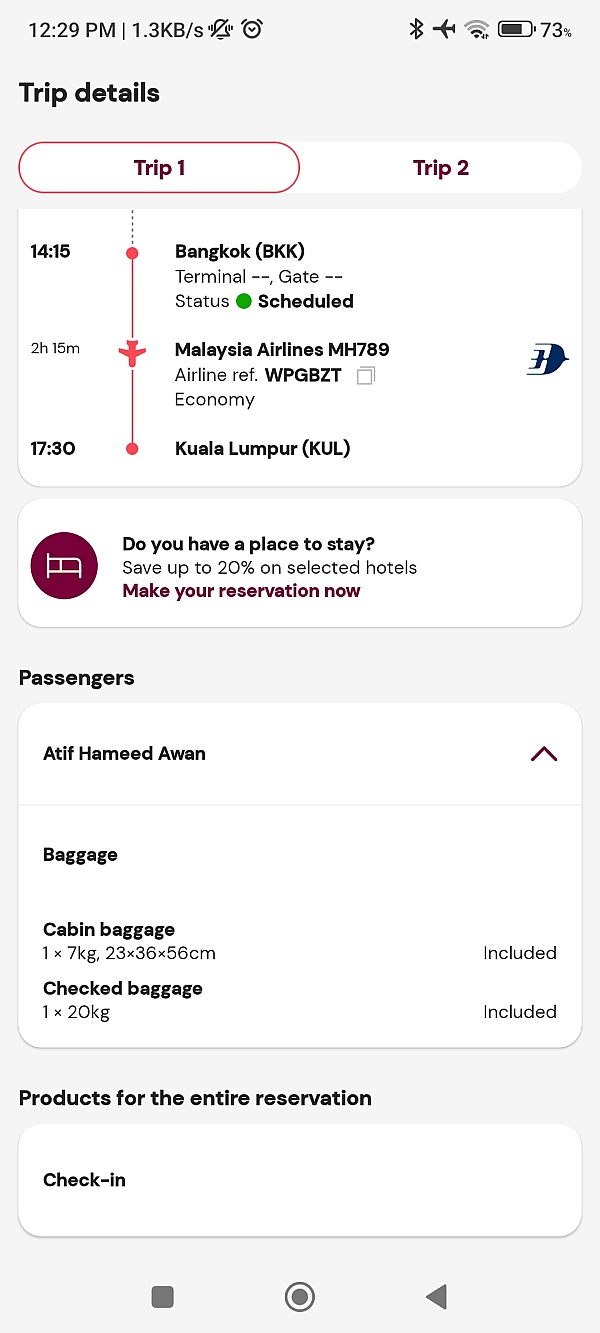Tap the Bangkok (BKK) departure entry
Image resolution: width=600 pixels, height=1333 pixels.
(240, 251)
